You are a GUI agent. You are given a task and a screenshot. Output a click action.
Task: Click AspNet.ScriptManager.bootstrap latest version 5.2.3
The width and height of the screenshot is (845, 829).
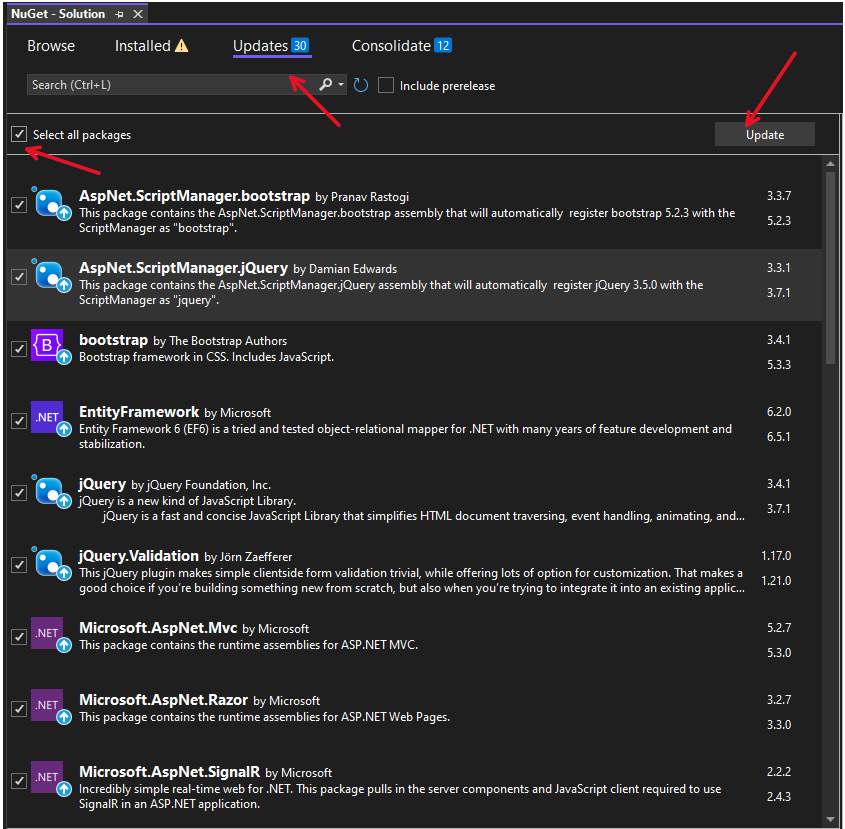coord(779,220)
